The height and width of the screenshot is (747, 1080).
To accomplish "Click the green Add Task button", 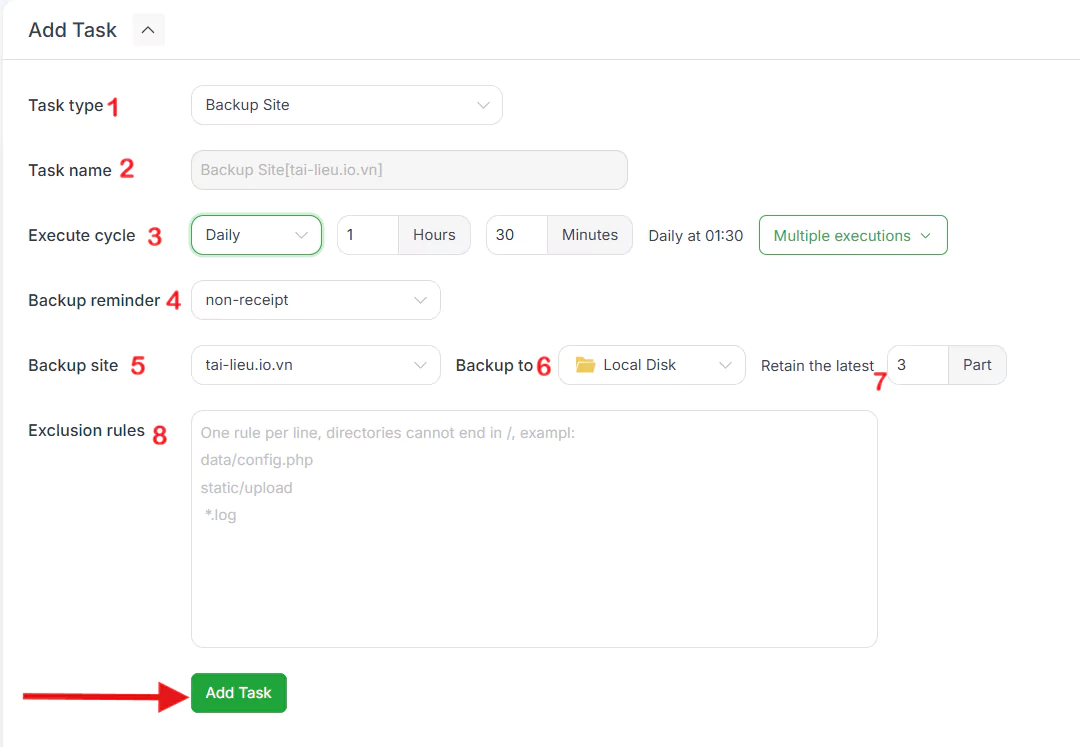I will tap(239, 693).
